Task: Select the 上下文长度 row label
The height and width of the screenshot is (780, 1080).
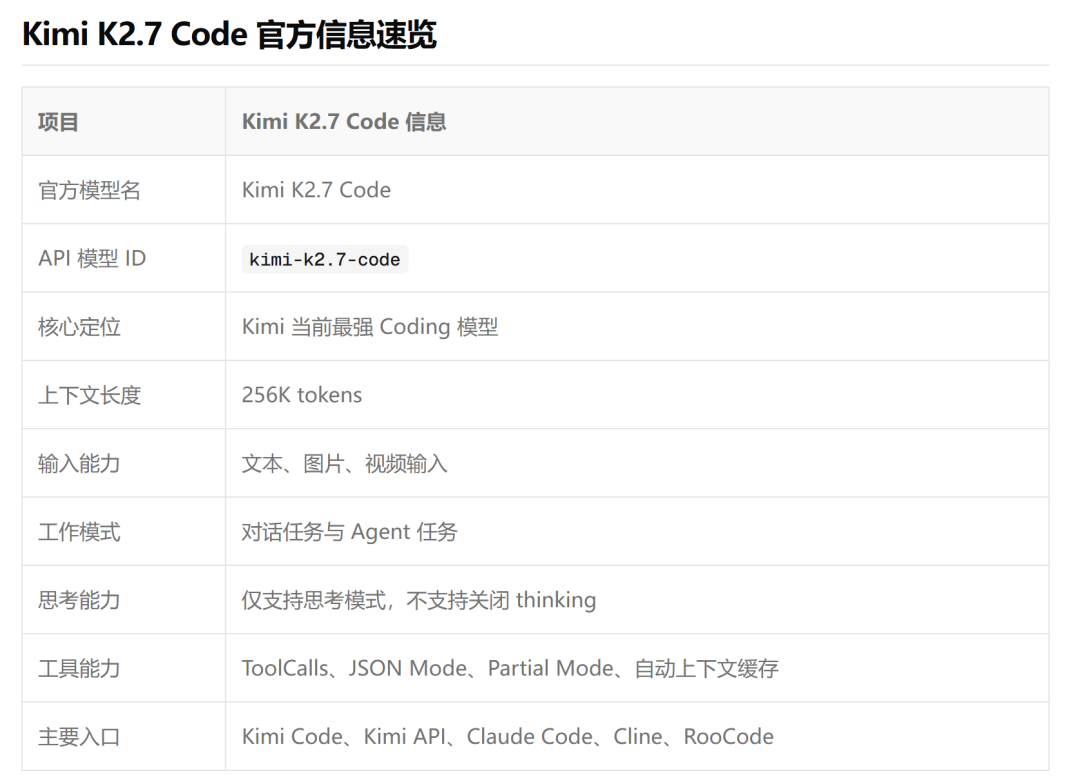Action: [90, 395]
